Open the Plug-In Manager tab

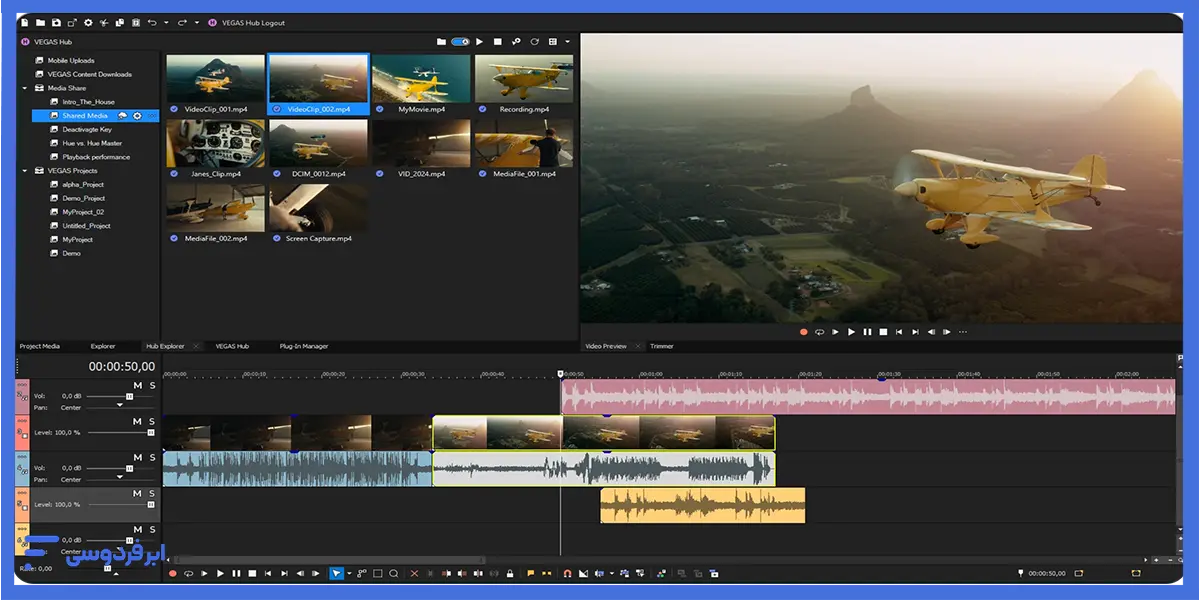click(304, 346)
